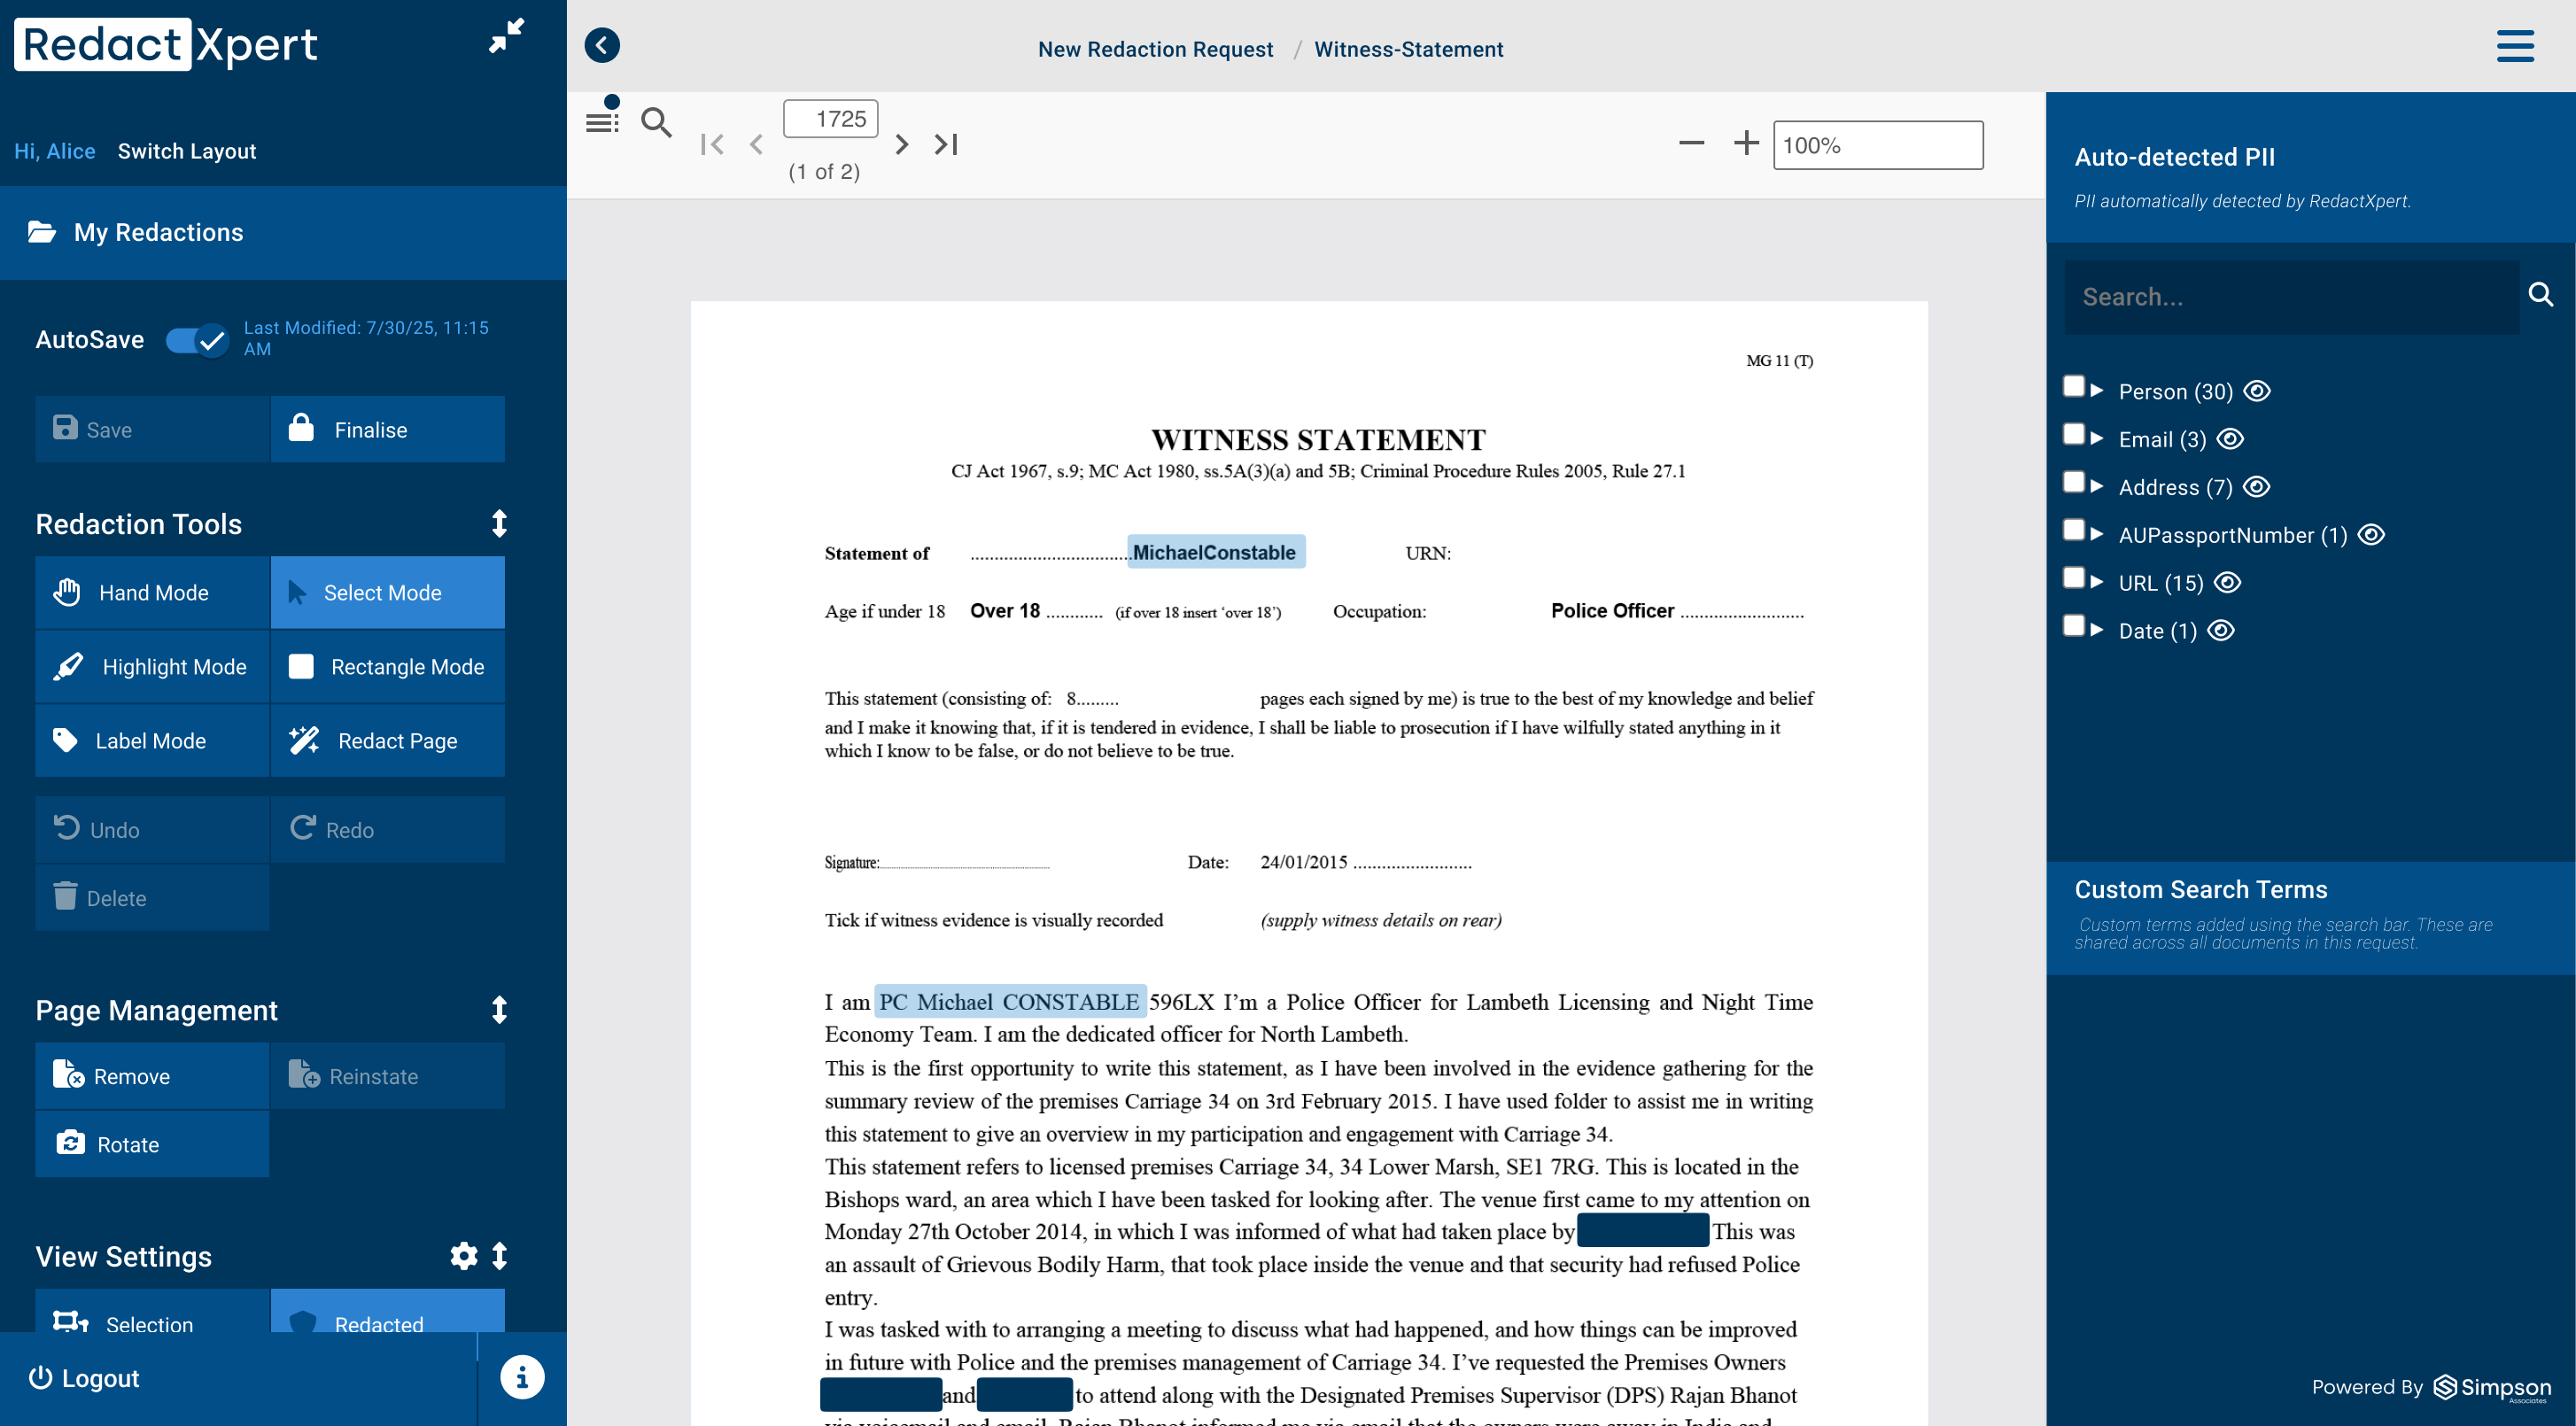This screenshot has width=2576, height=1426.
Task: Toggle visibility eye for Email (3)
Action: click(x=2231, y=439)
